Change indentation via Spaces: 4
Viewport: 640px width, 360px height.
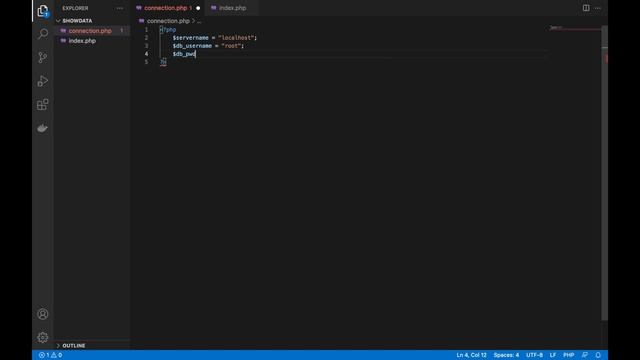[x=506, y=355]
